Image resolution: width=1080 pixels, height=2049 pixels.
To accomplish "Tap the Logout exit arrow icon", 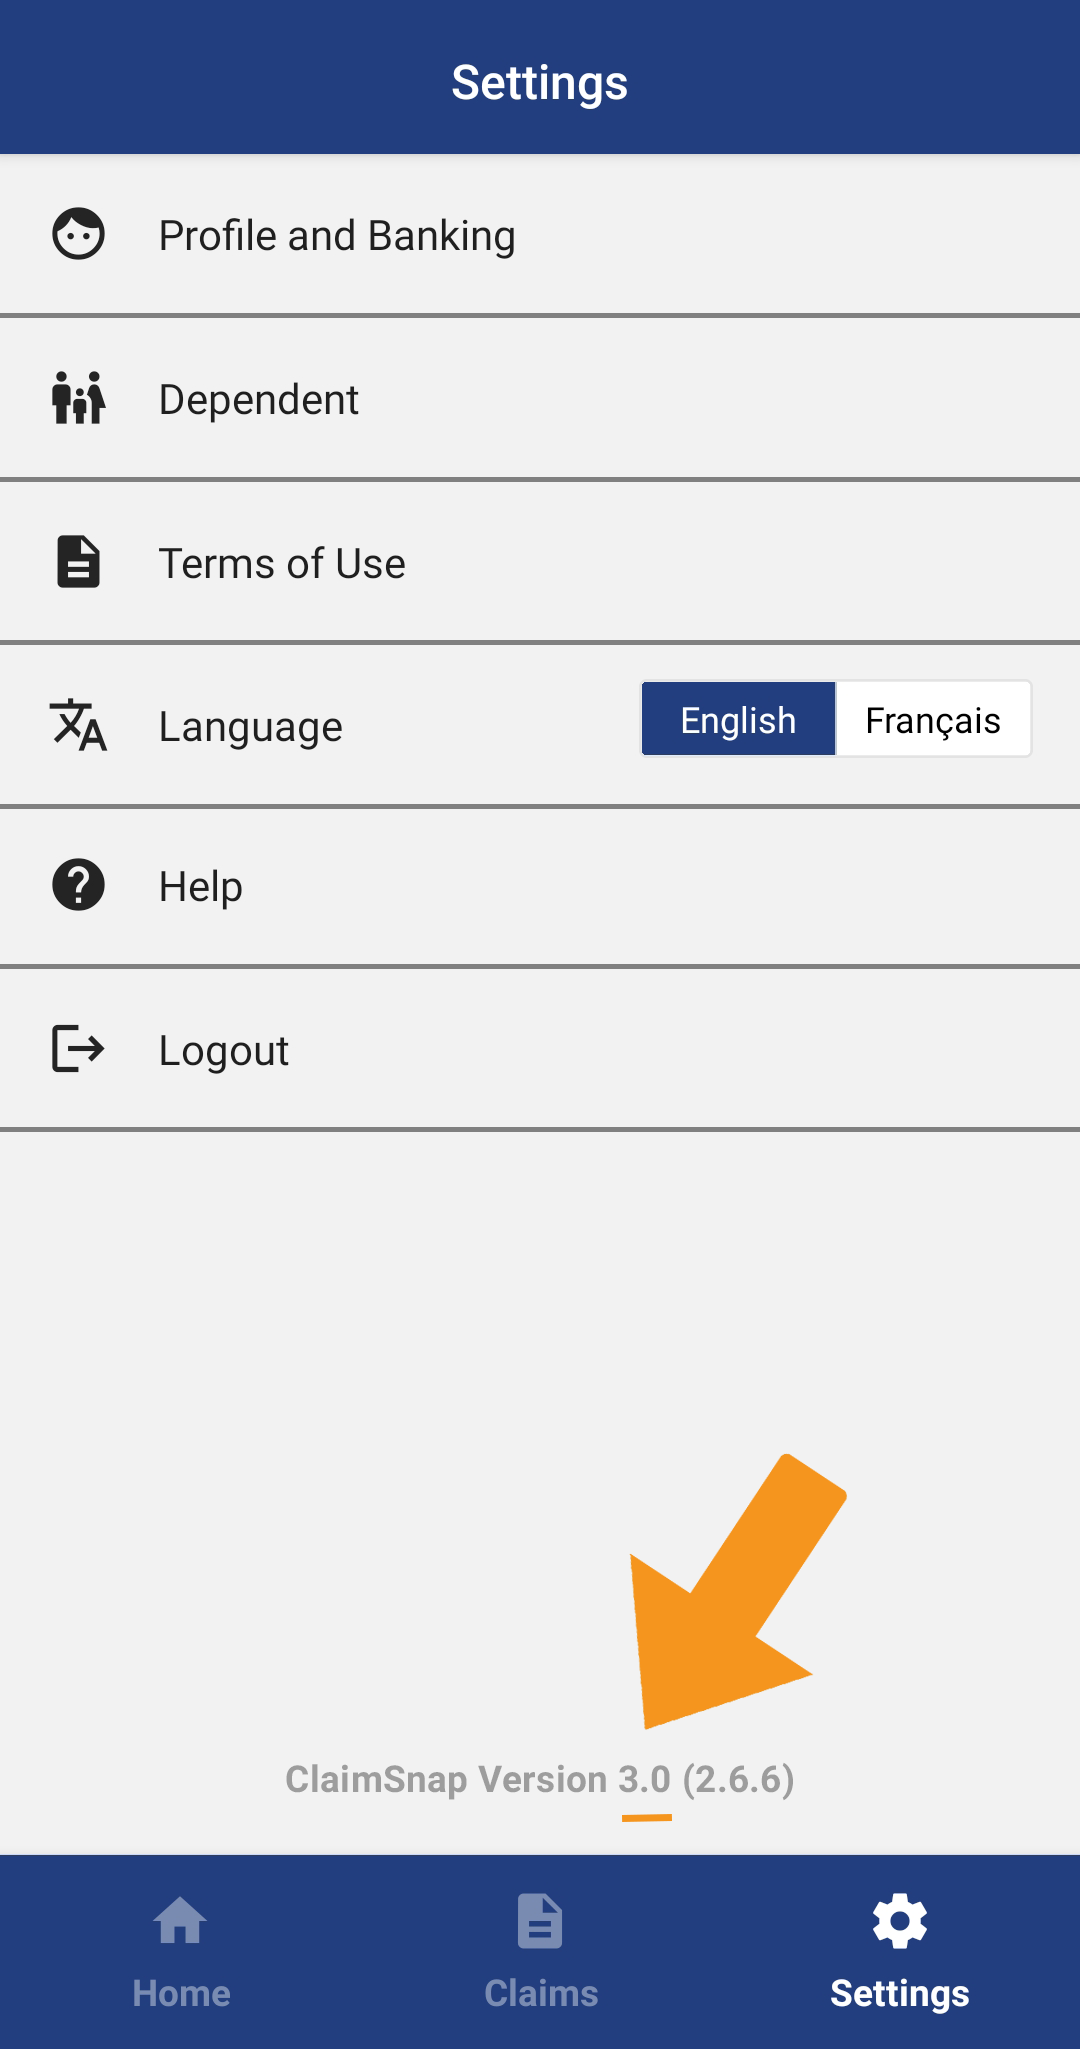I will coord(78,1049).
